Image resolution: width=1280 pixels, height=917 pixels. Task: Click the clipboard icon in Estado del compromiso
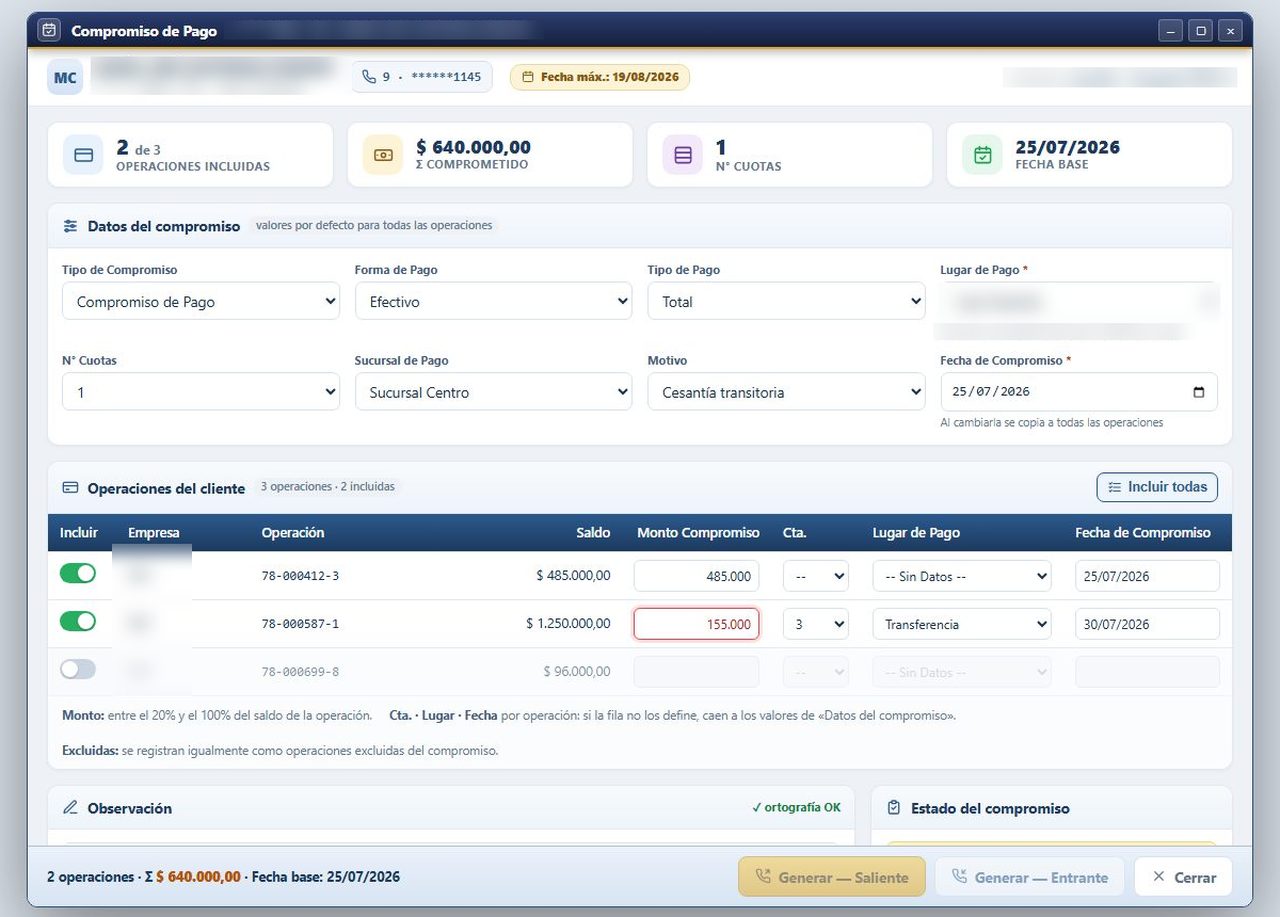coord(894,808)
